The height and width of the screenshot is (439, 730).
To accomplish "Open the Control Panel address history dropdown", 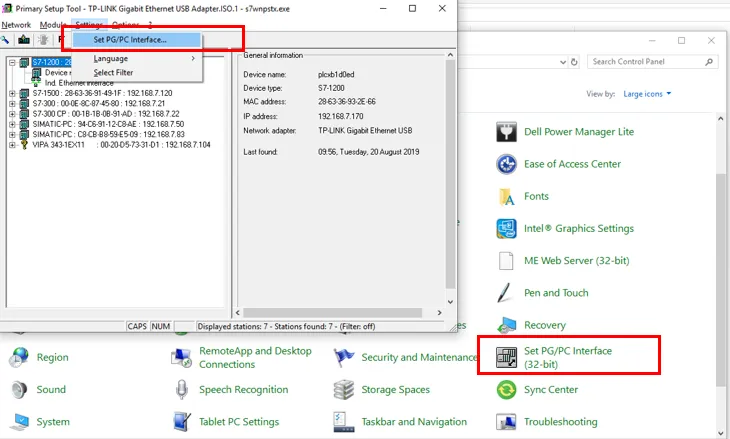I will coord(563,62).
